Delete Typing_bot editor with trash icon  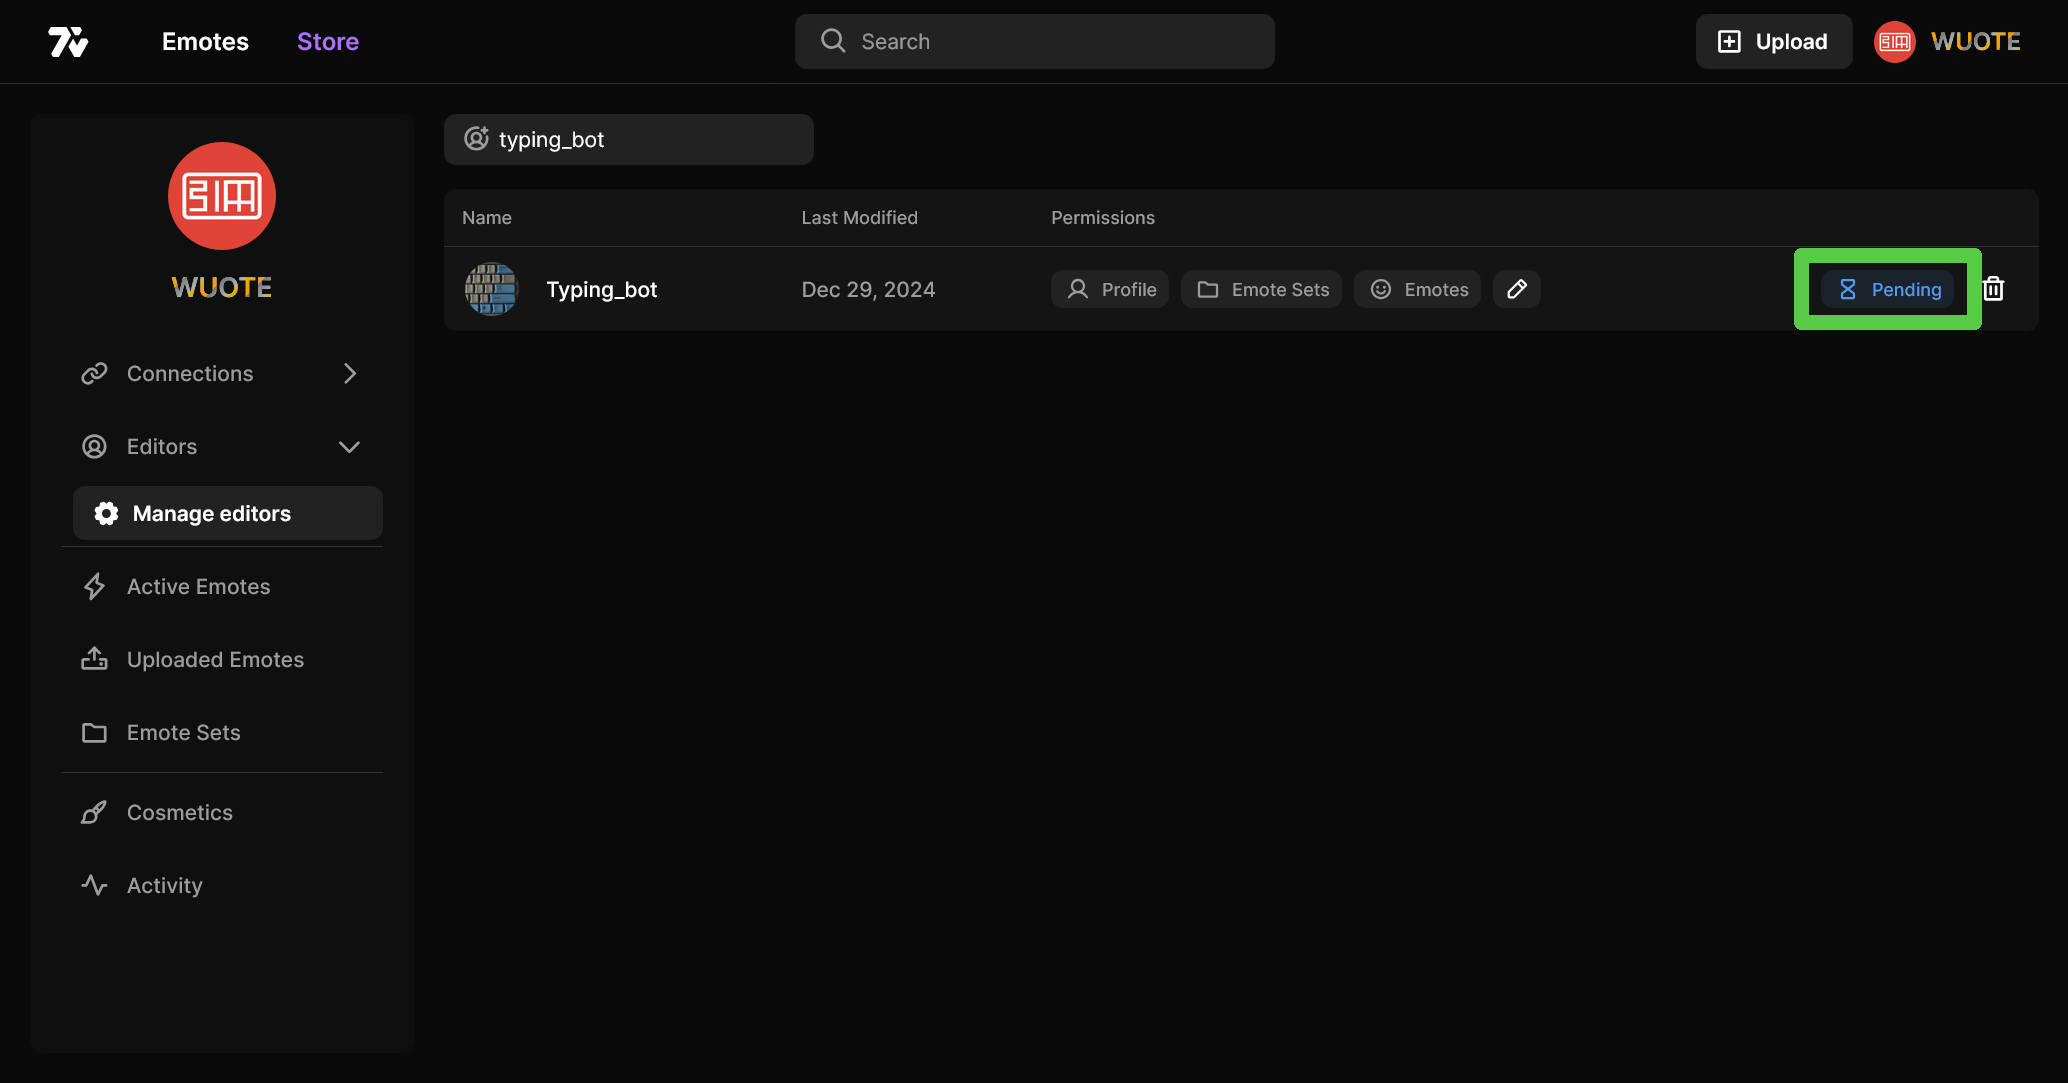[1993, 289]
